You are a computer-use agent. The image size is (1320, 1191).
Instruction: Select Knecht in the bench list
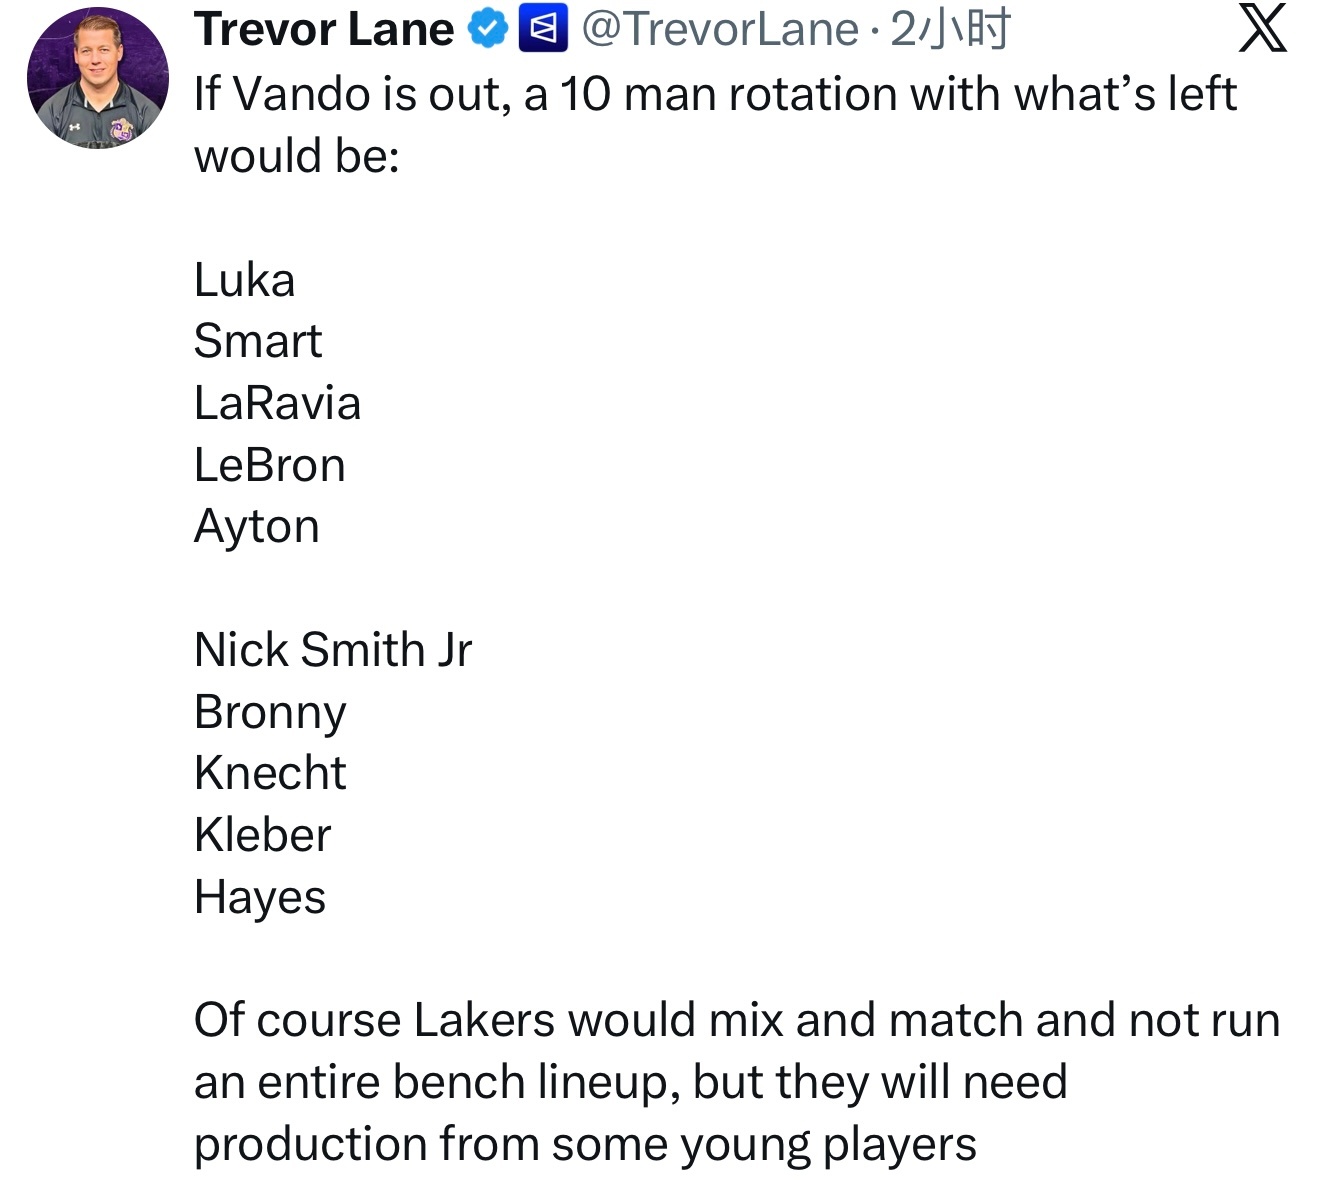[270, 773]
